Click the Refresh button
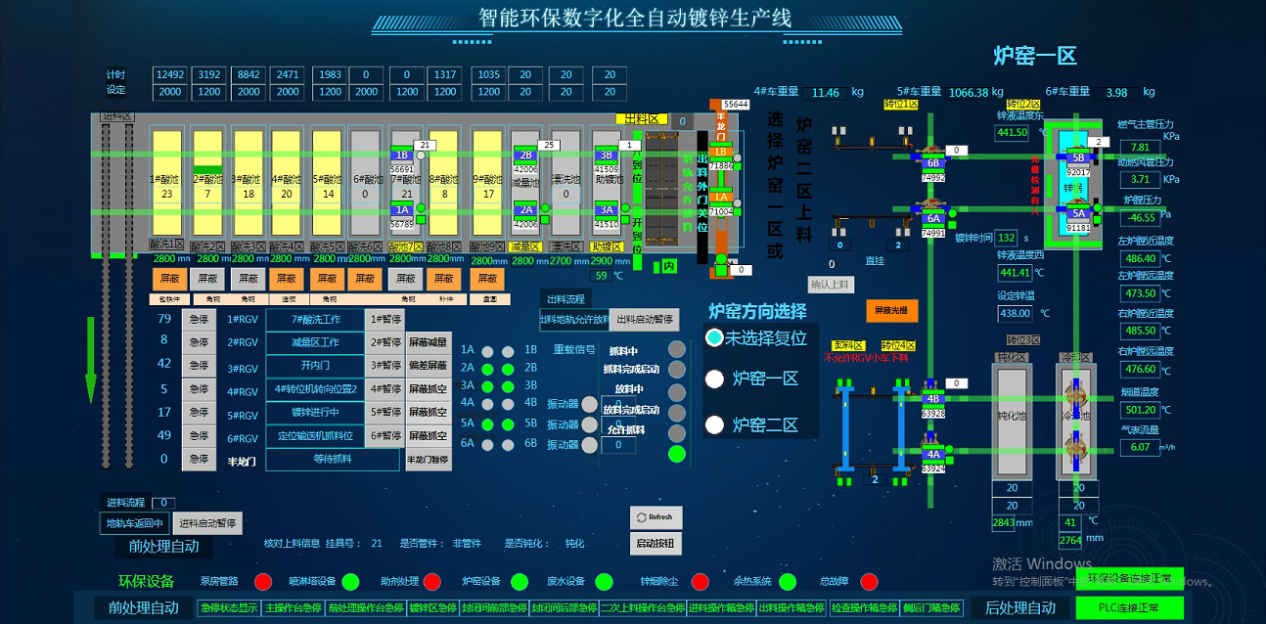 656,517
